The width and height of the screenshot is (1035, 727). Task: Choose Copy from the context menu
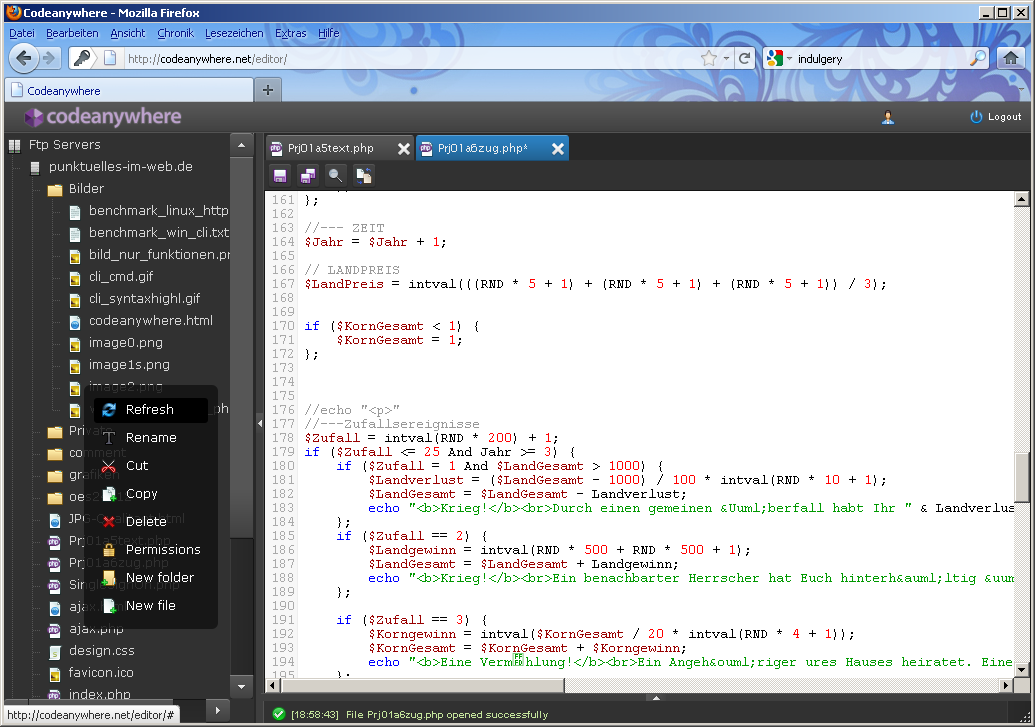click(x=150, y=494)
